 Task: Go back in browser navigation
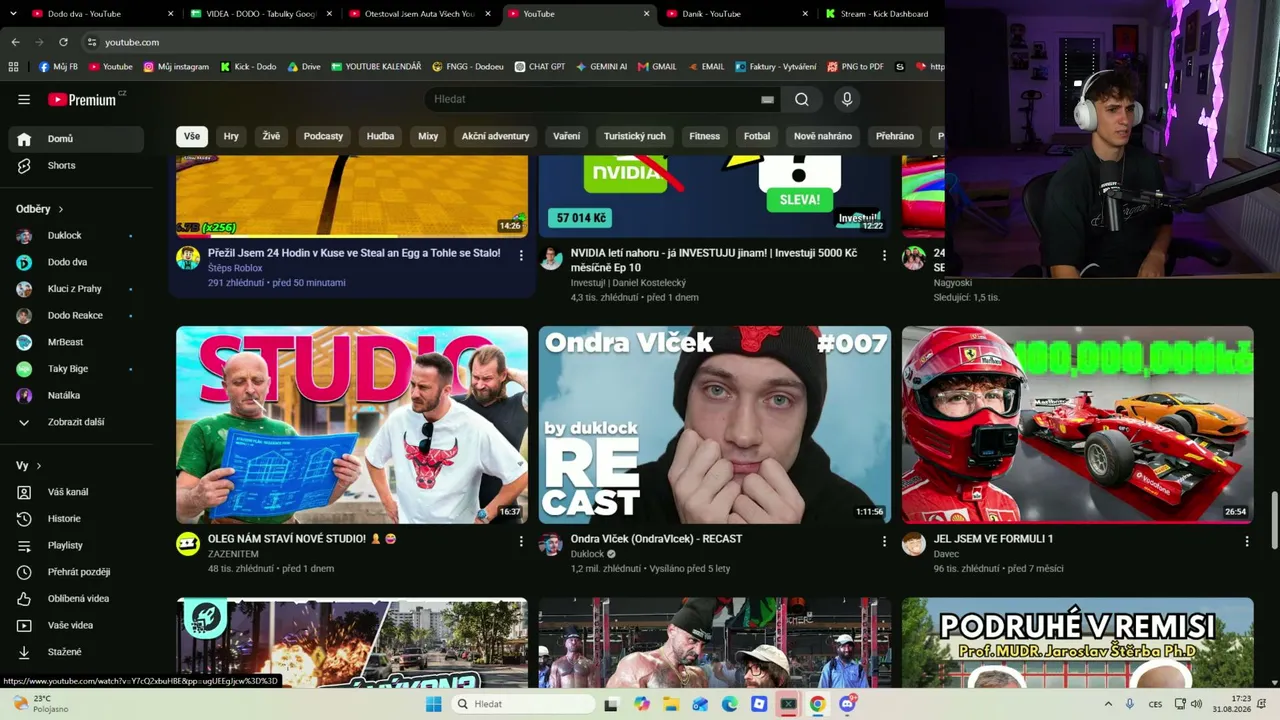coord(15,42)
